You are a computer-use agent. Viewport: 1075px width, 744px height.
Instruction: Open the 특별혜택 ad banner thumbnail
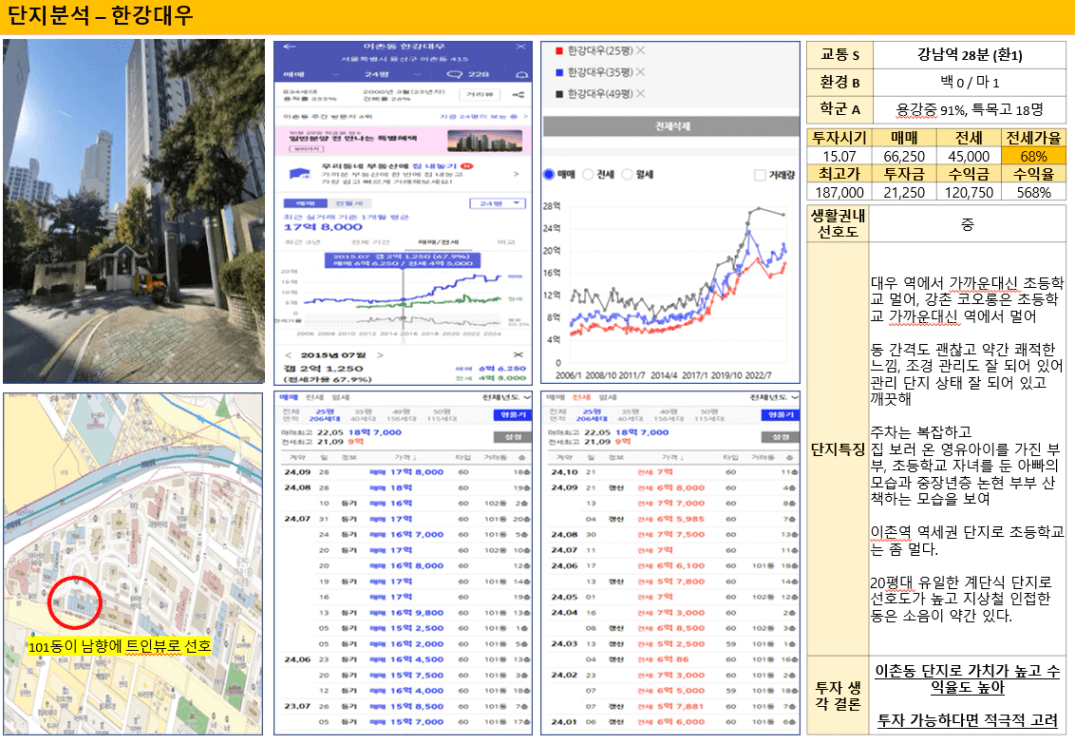[x=483, y=141]
